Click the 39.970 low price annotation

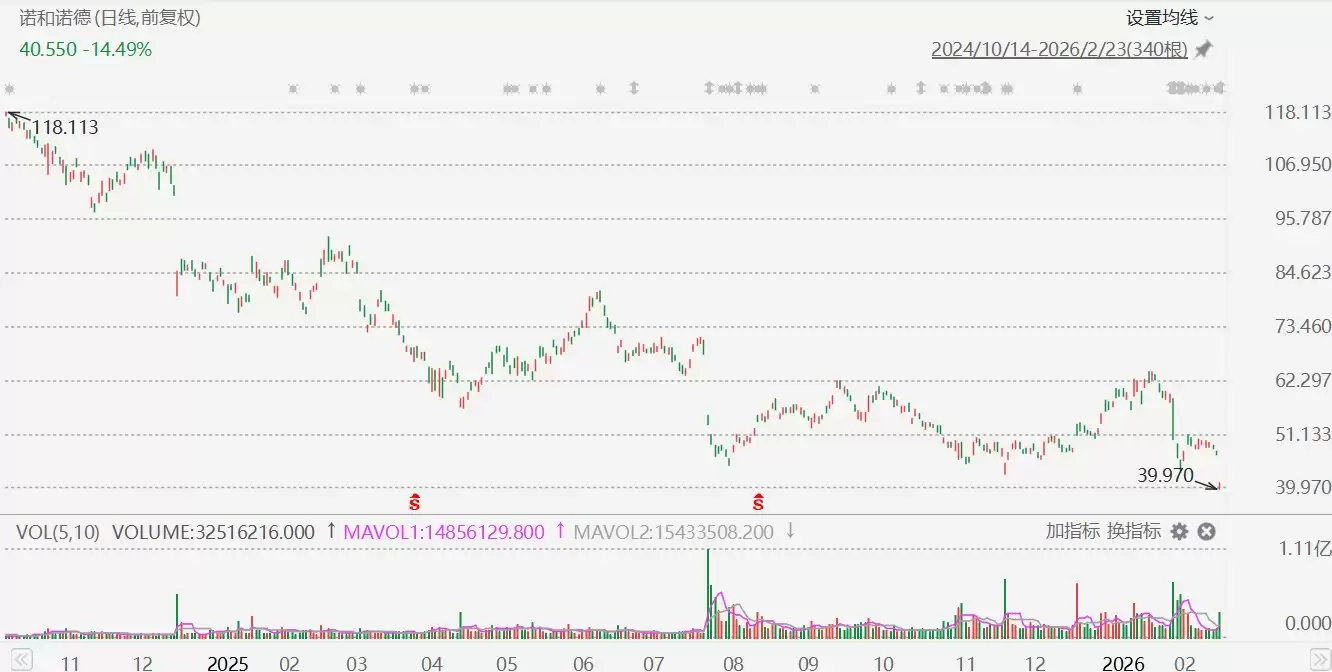click(x=1165, y=475)
